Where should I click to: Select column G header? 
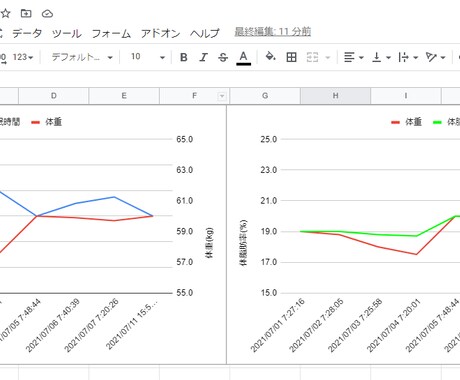tap(265, 96)
